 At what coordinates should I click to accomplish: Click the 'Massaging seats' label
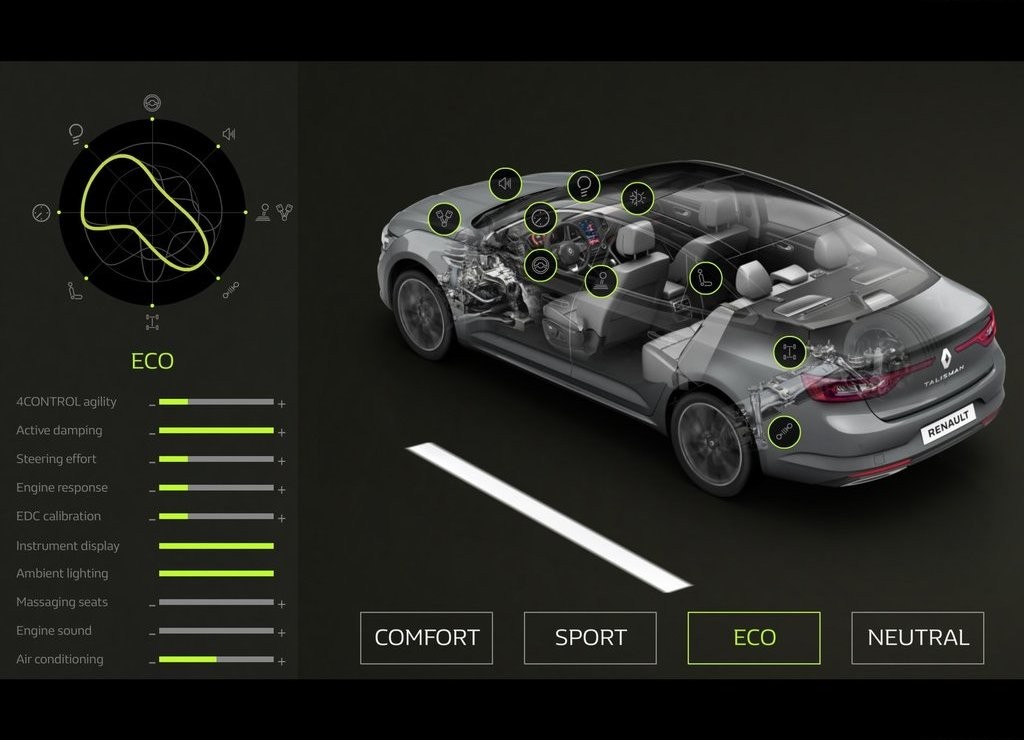(62, 602)
